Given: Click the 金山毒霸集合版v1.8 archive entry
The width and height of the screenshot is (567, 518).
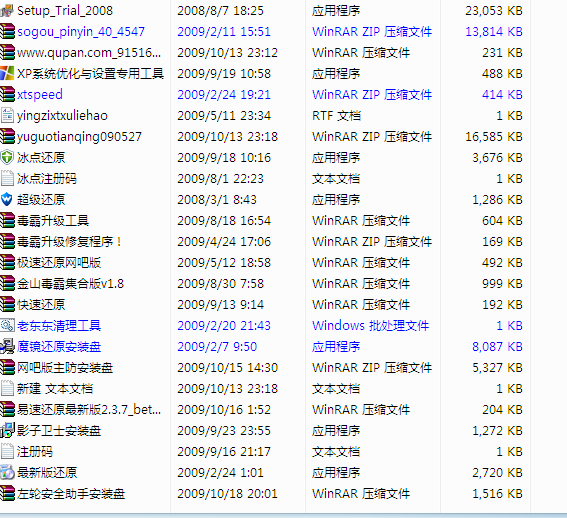Looking at the screenshot, I should [x=71, y=284].
